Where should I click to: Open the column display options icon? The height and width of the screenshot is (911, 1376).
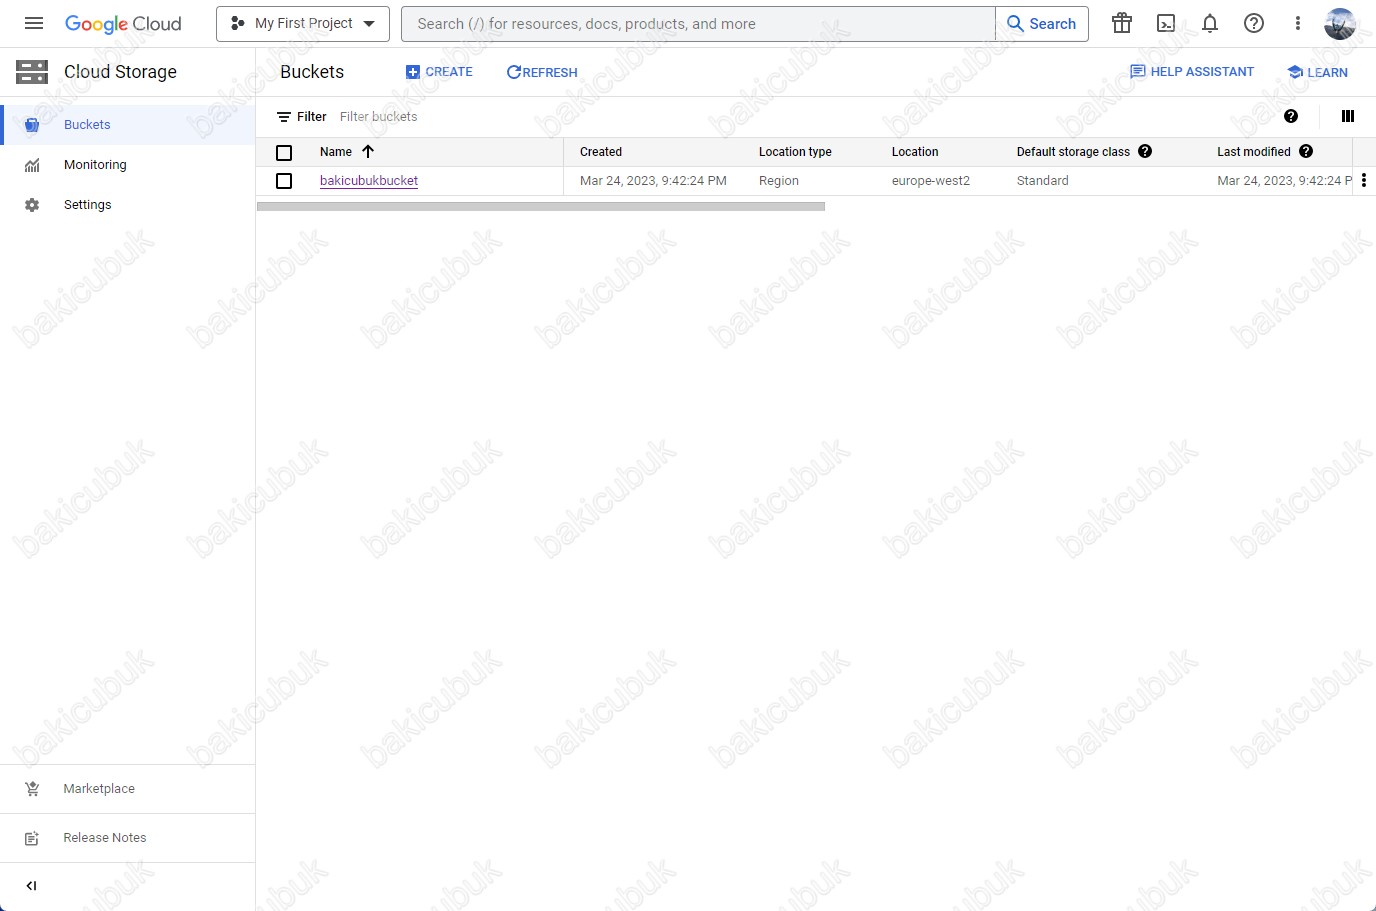click(1347, 116)
